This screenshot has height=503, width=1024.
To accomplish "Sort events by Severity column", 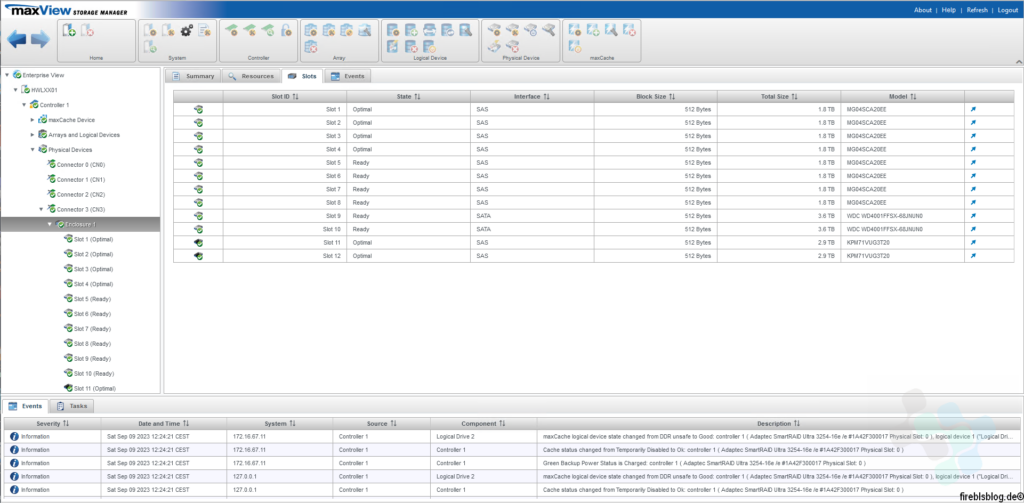I will [53, 424].
